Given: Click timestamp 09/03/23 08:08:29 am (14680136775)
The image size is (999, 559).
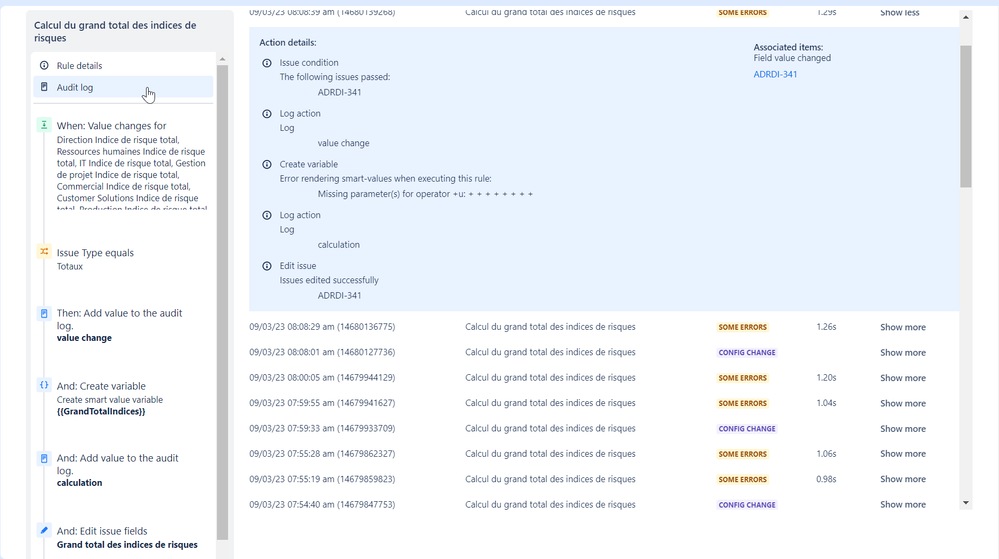Looking at the screenshot, I should point(322,326).
